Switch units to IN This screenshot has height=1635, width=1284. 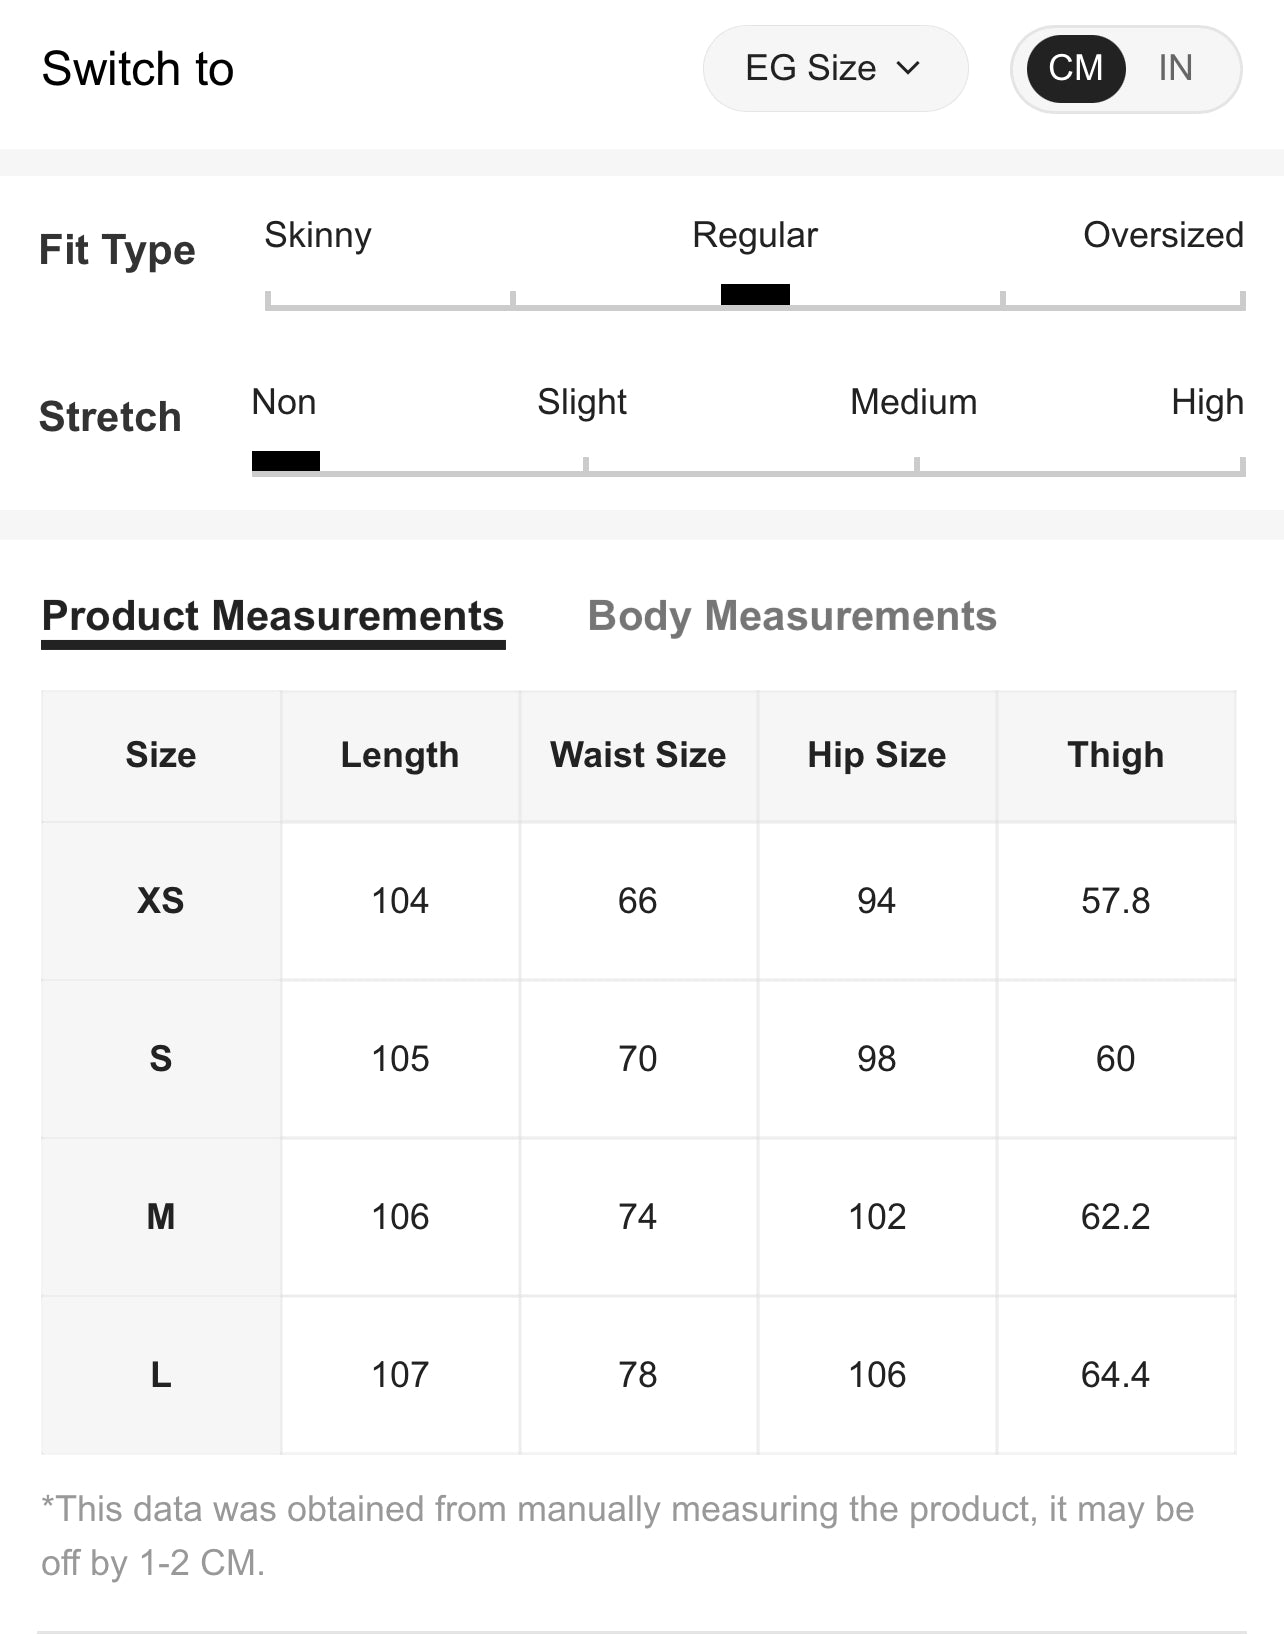coord(1175,68)
